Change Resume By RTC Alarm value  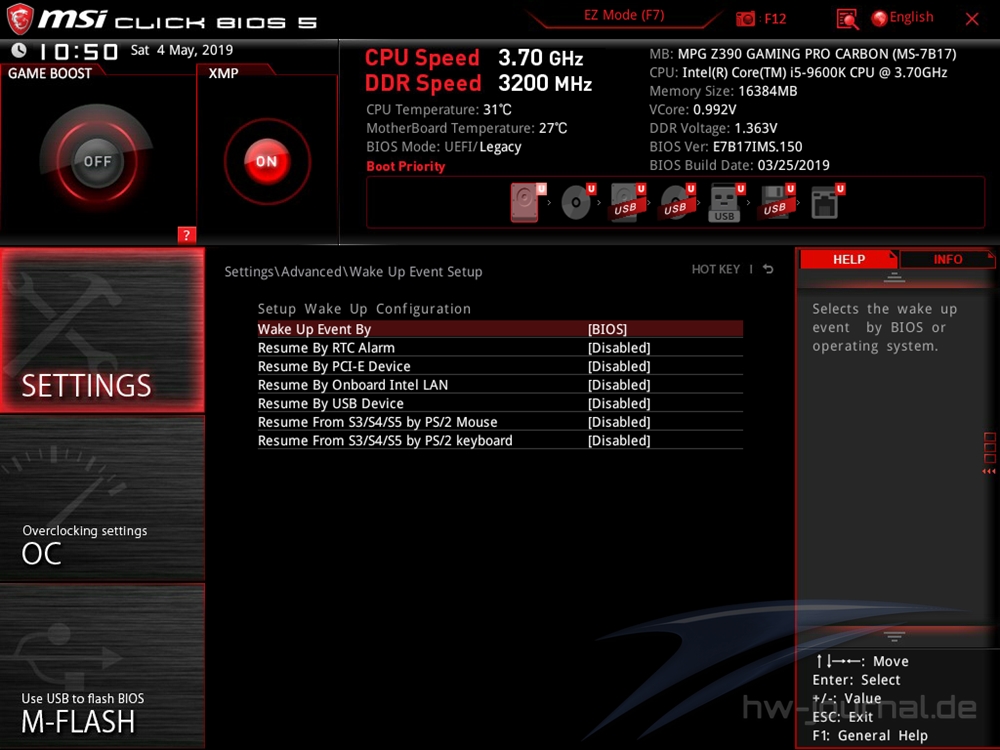click(500, 348)
